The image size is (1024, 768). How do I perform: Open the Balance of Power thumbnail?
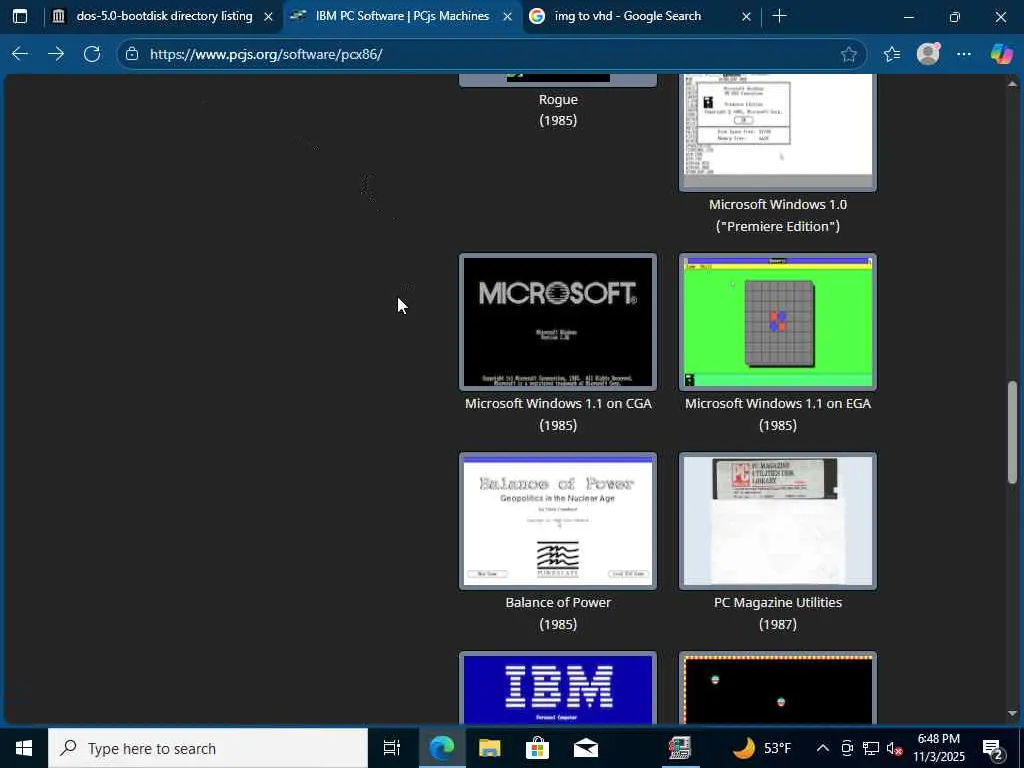pyautogui.click(x=558, y=521)
